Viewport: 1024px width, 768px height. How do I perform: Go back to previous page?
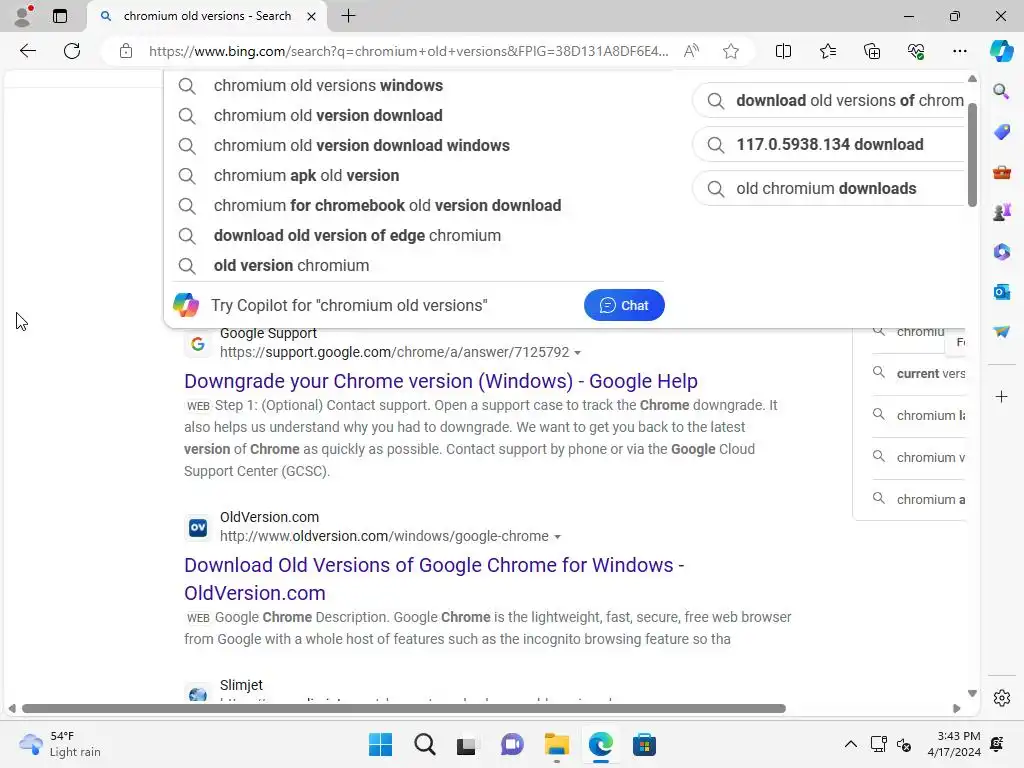click(27, 51)
